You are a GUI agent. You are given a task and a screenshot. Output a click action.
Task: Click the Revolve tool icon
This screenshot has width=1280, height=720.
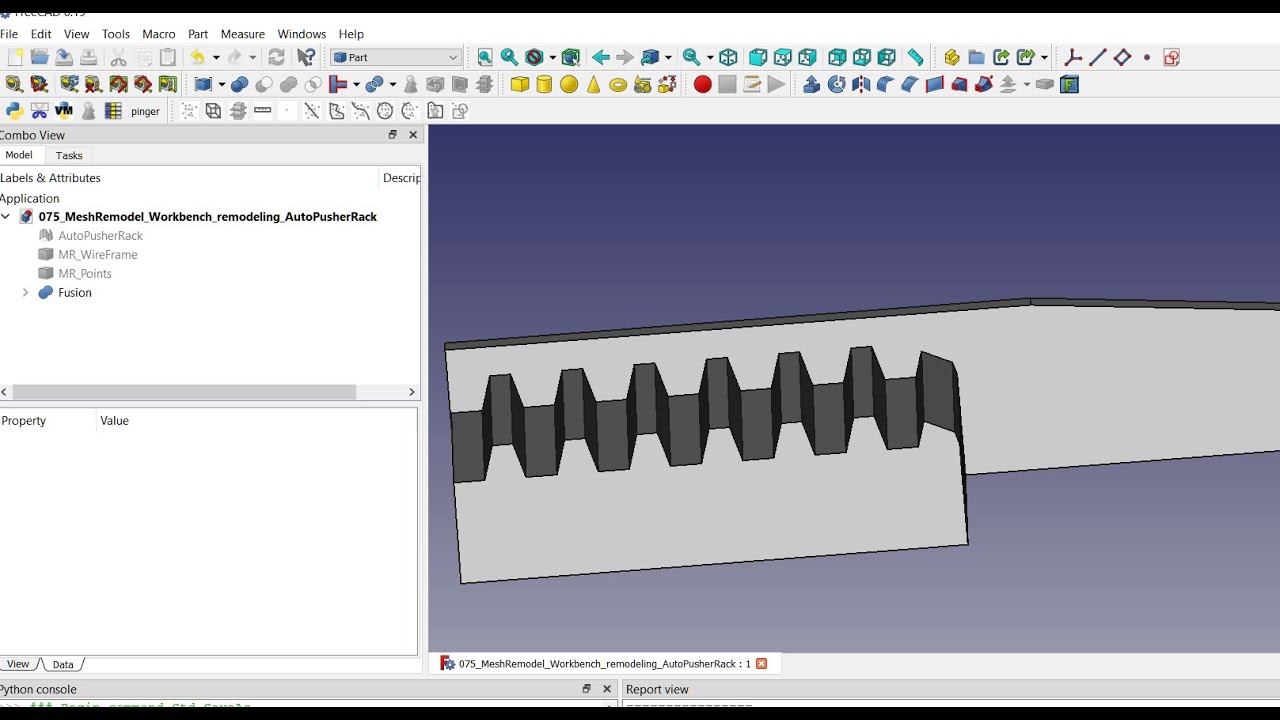click(x=837, y=85)
